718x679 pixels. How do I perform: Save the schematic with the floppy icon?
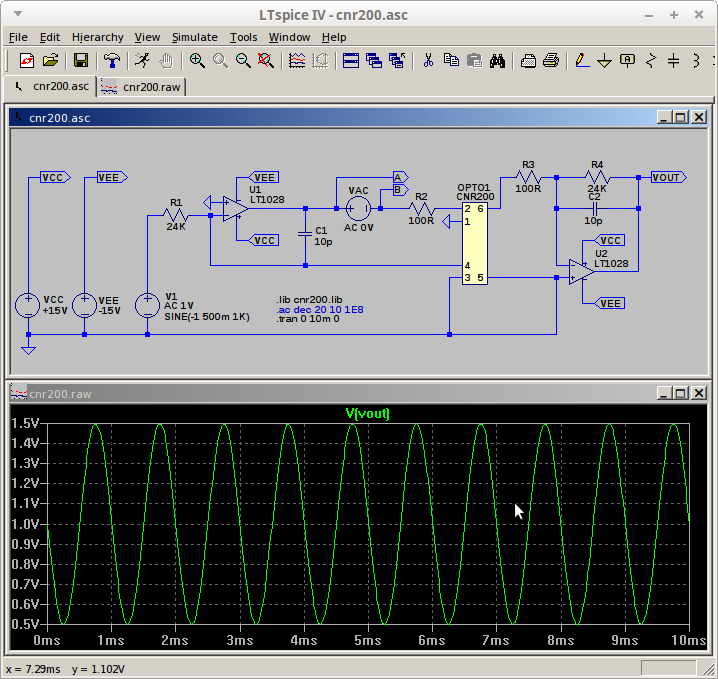[x=81, y=60]
